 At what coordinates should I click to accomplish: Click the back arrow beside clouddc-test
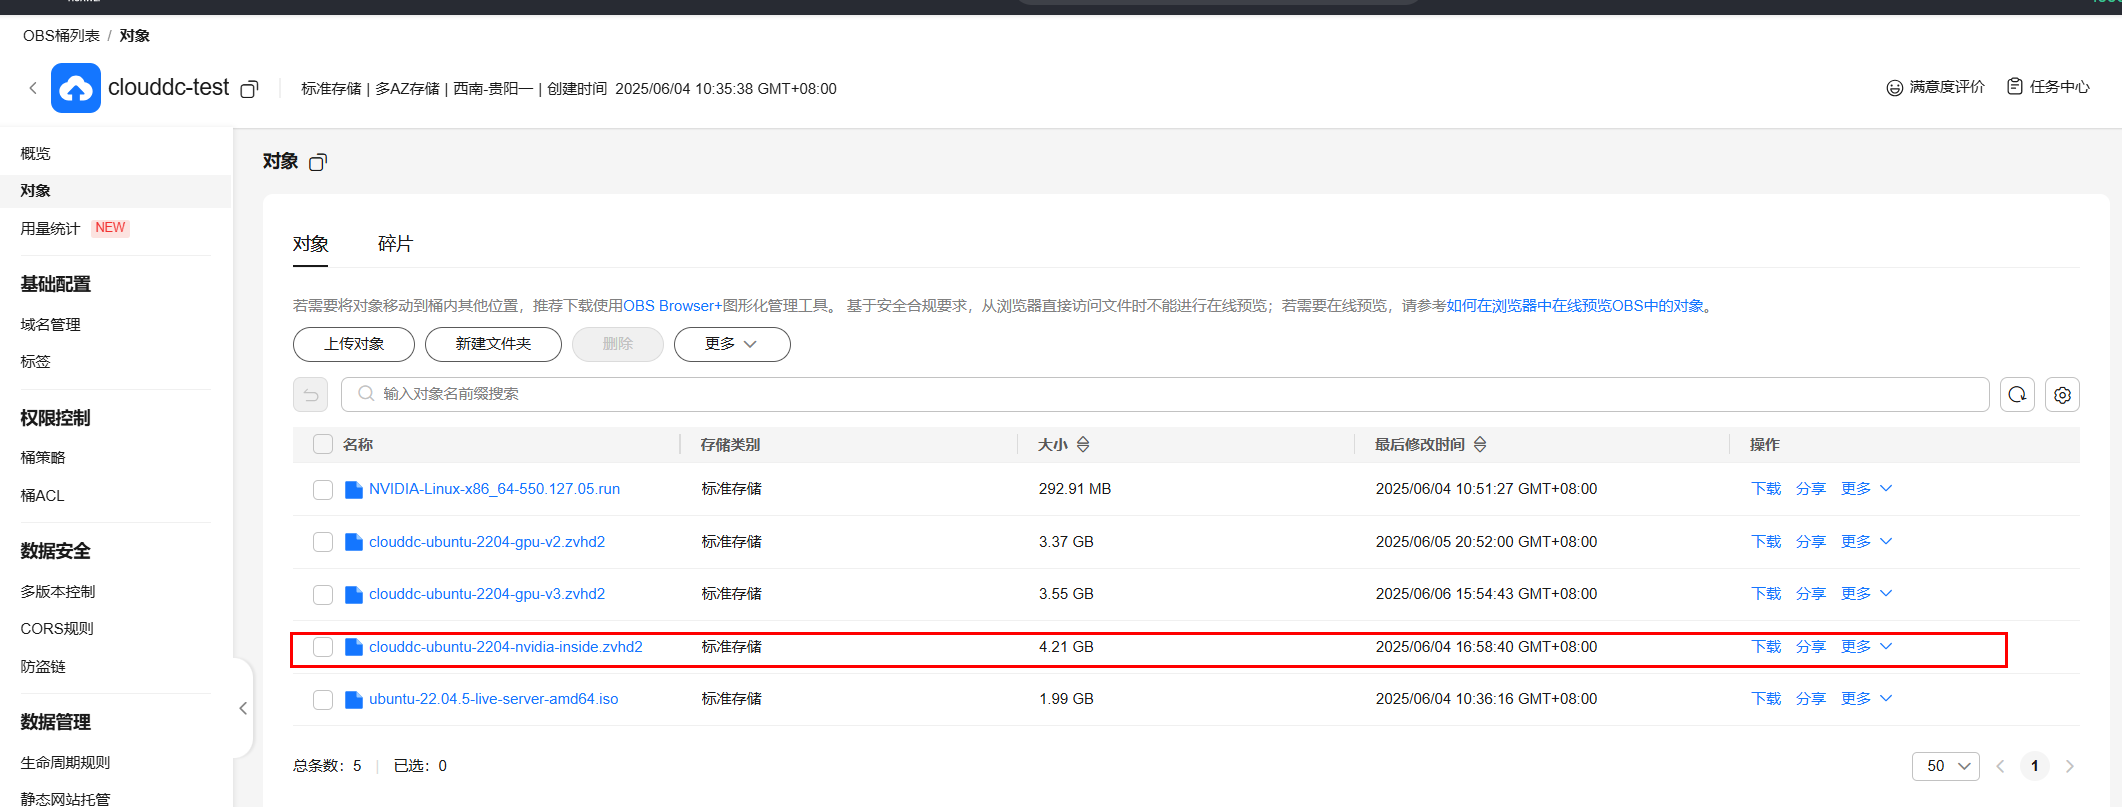pyautogui.click(x=33, y=88)
